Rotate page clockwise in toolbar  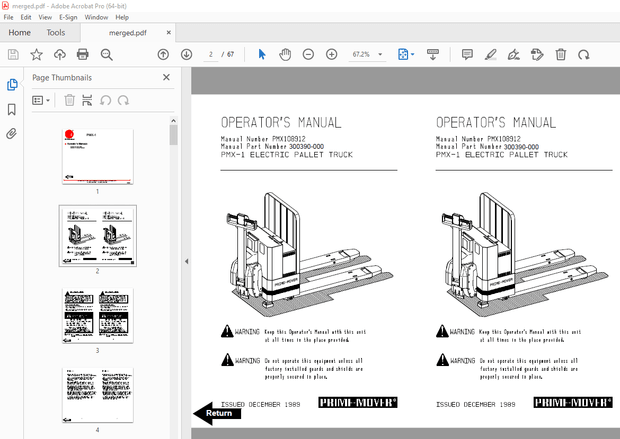pos(584,54)
